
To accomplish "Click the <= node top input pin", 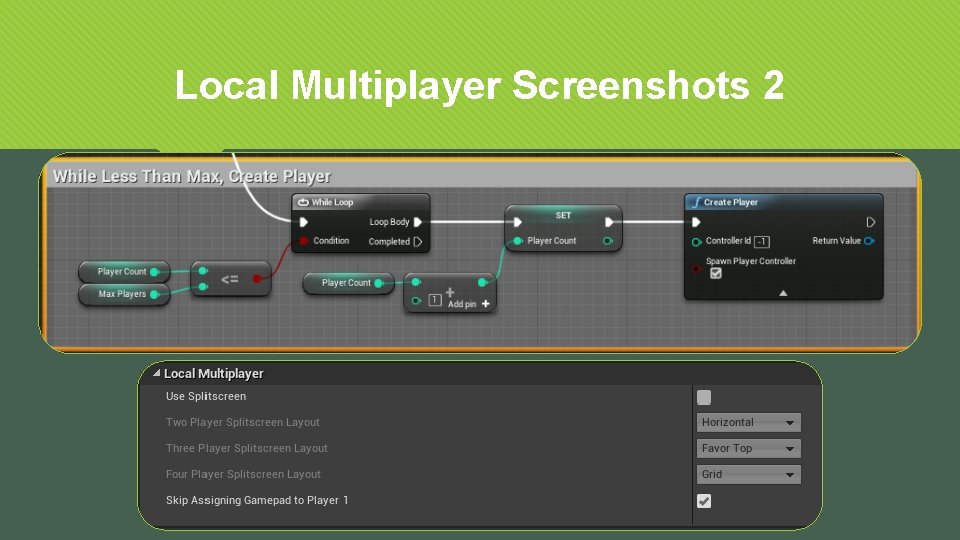I will click(x=203, y=271).
